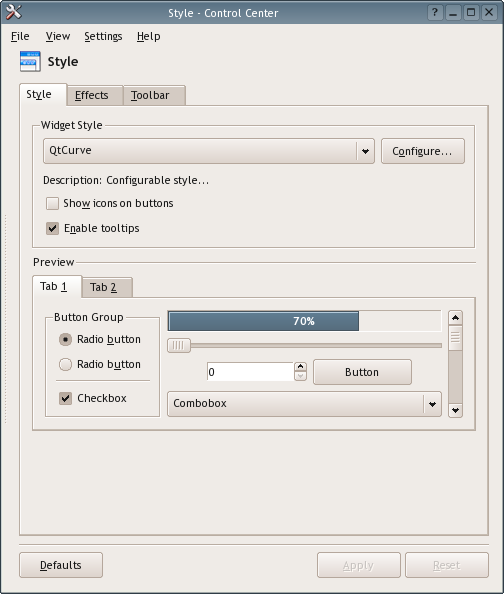Switch to preview Tab 2
Image resolution: width=504 pixels, height=594 pixels.
(x=107, y=287)
